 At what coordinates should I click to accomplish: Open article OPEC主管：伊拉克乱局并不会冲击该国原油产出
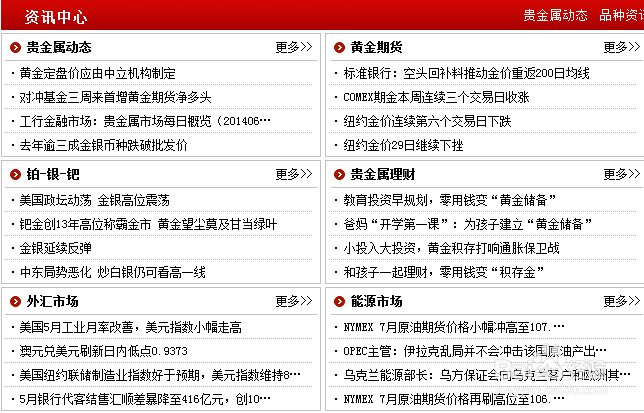[475, 351]
